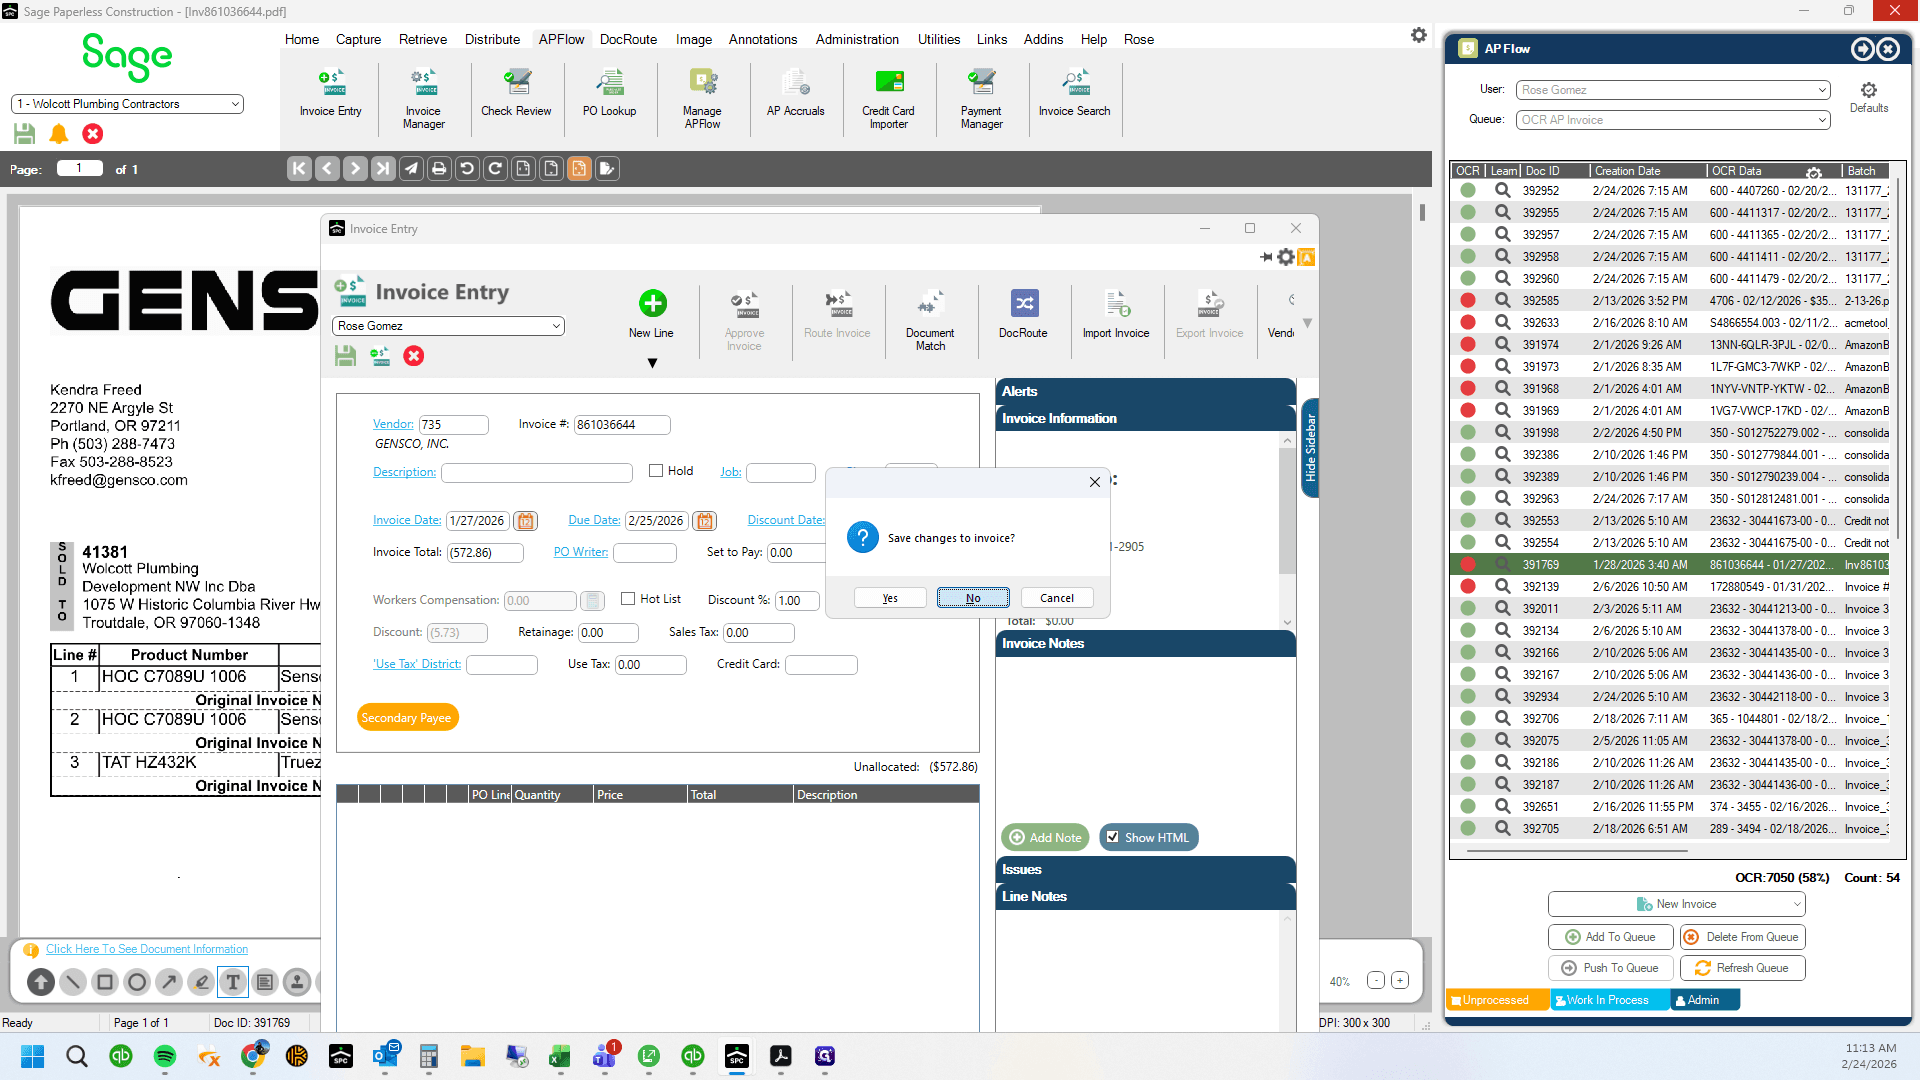Go to the first page of the document
This screenshot has width=1920, height=1080.
pos(299,169)
